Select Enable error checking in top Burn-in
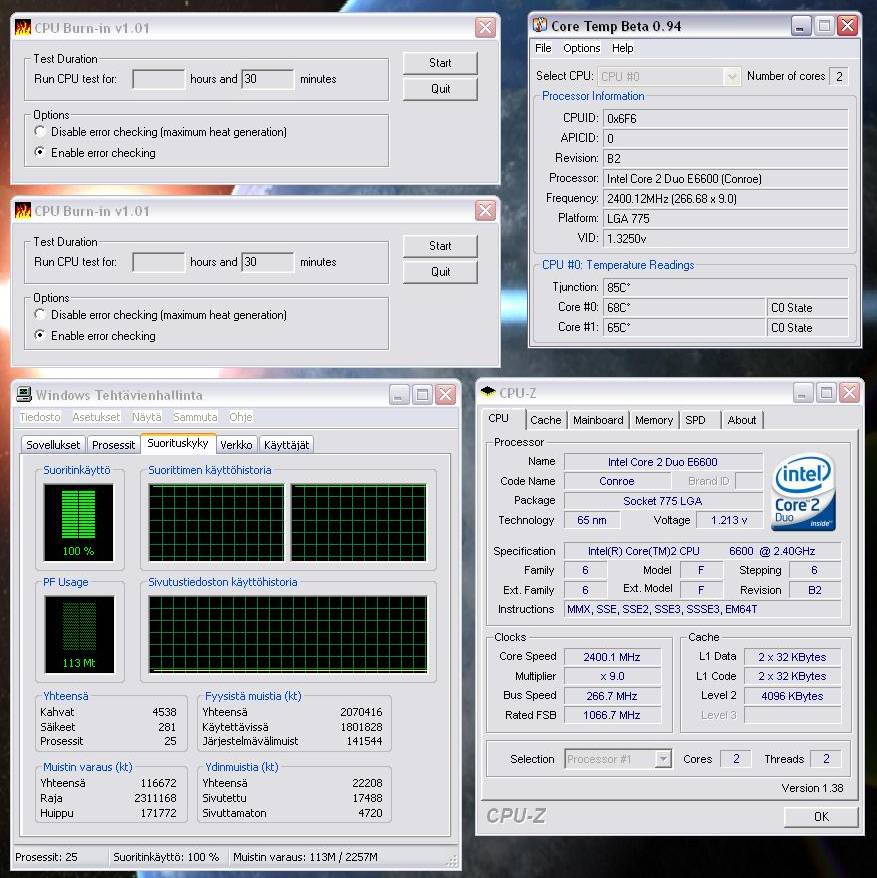Screen dimensions: 877x878 click(x=40, y=153)
